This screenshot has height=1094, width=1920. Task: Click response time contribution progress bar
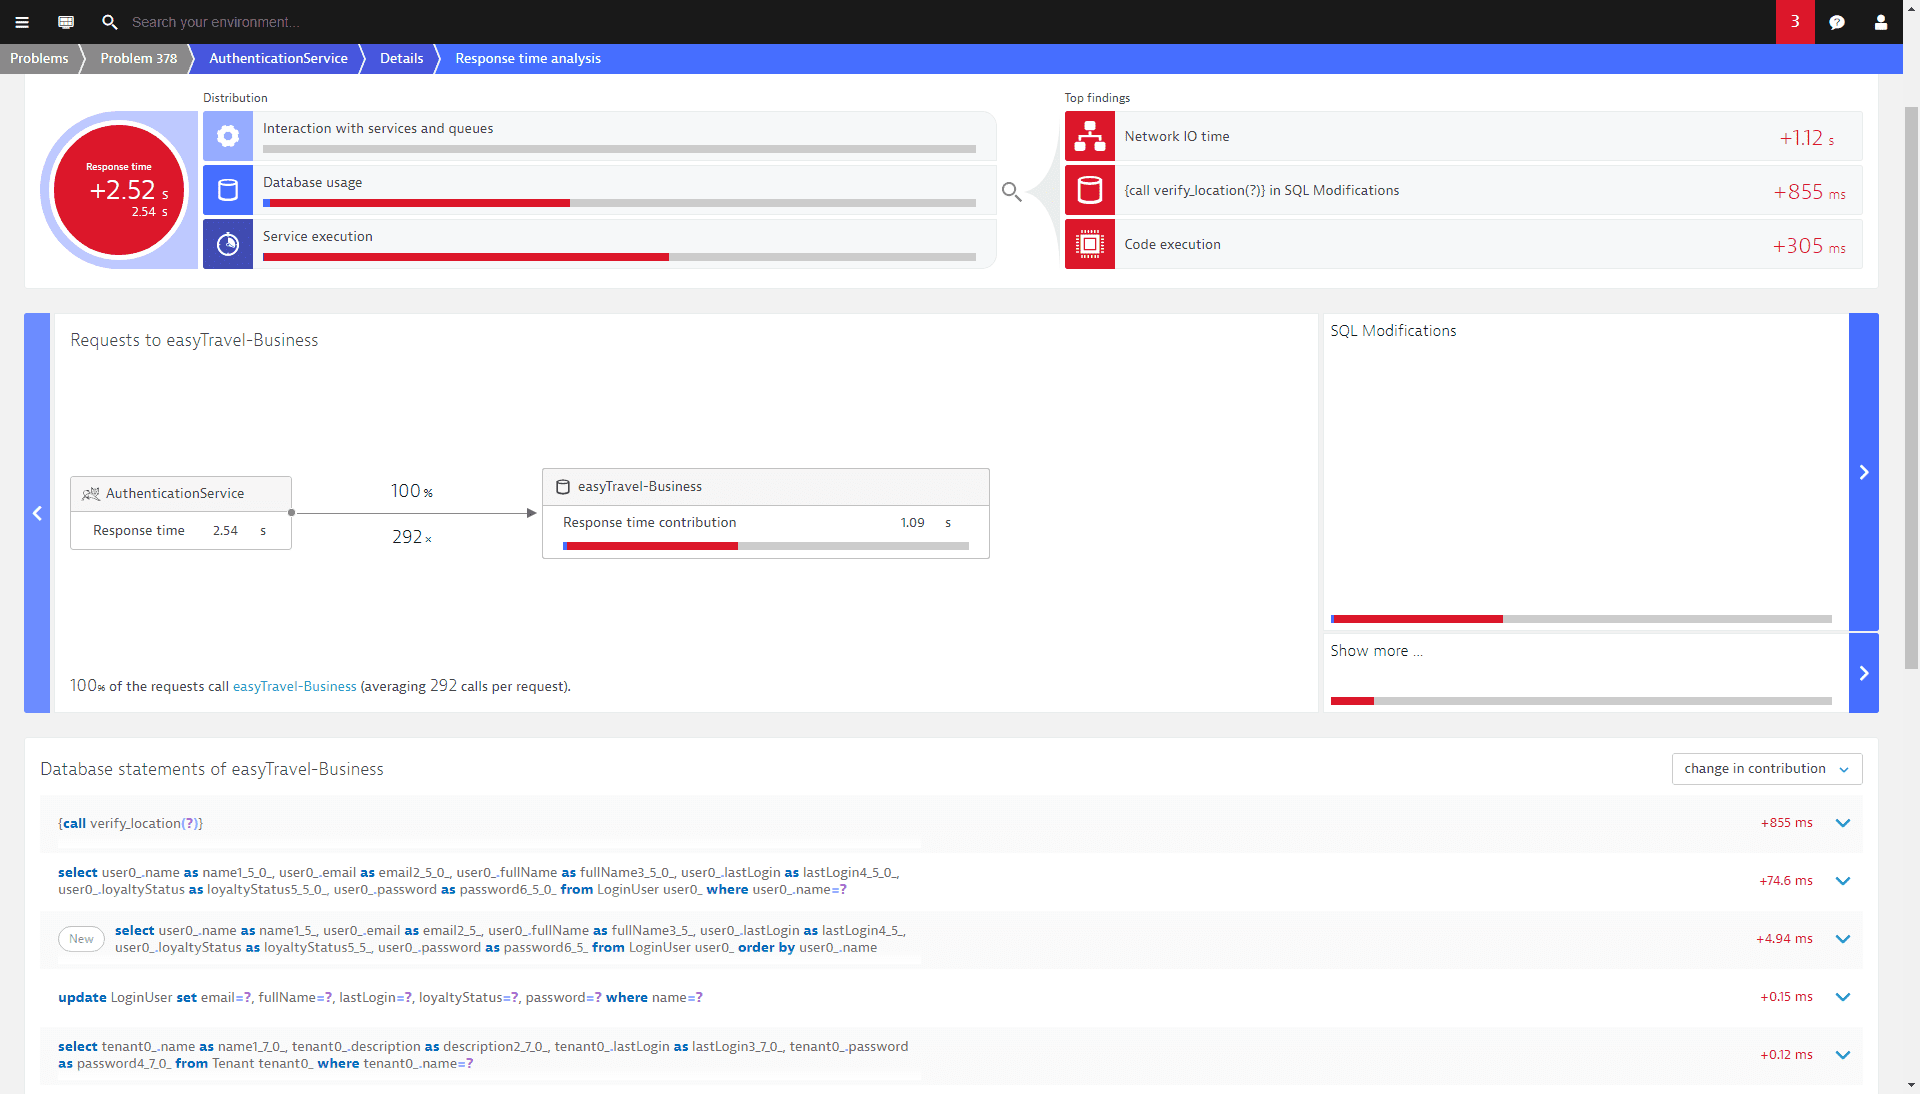tap(766, 546)
